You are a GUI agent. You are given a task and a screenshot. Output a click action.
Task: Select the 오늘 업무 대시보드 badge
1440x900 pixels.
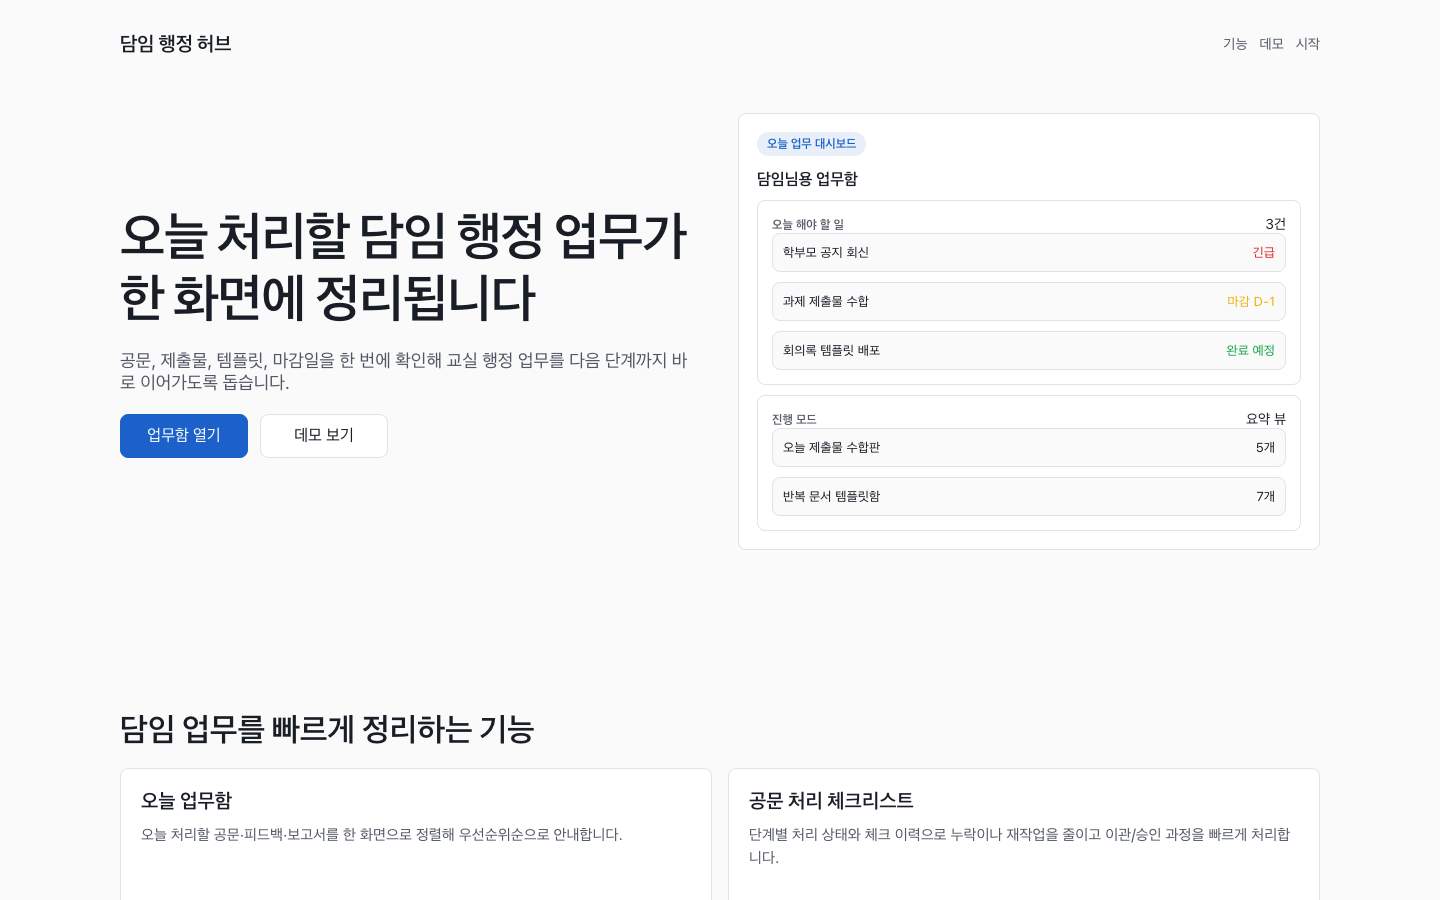(811, 144)
